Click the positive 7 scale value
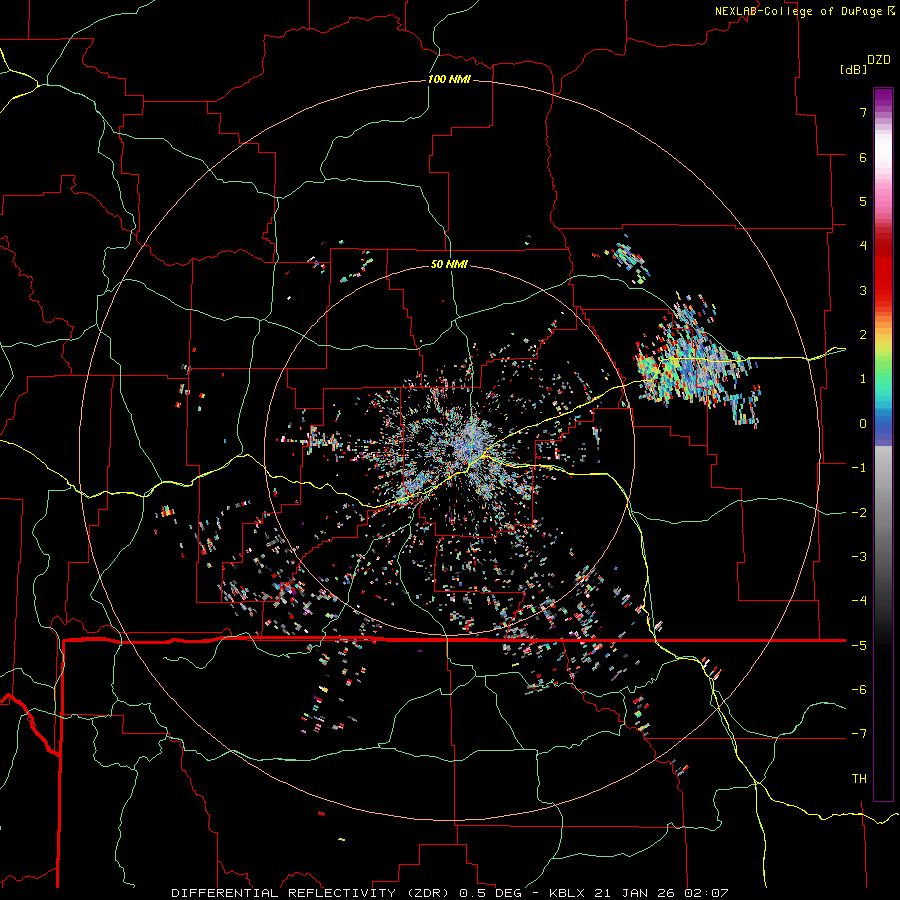 (x=863, y=112)
